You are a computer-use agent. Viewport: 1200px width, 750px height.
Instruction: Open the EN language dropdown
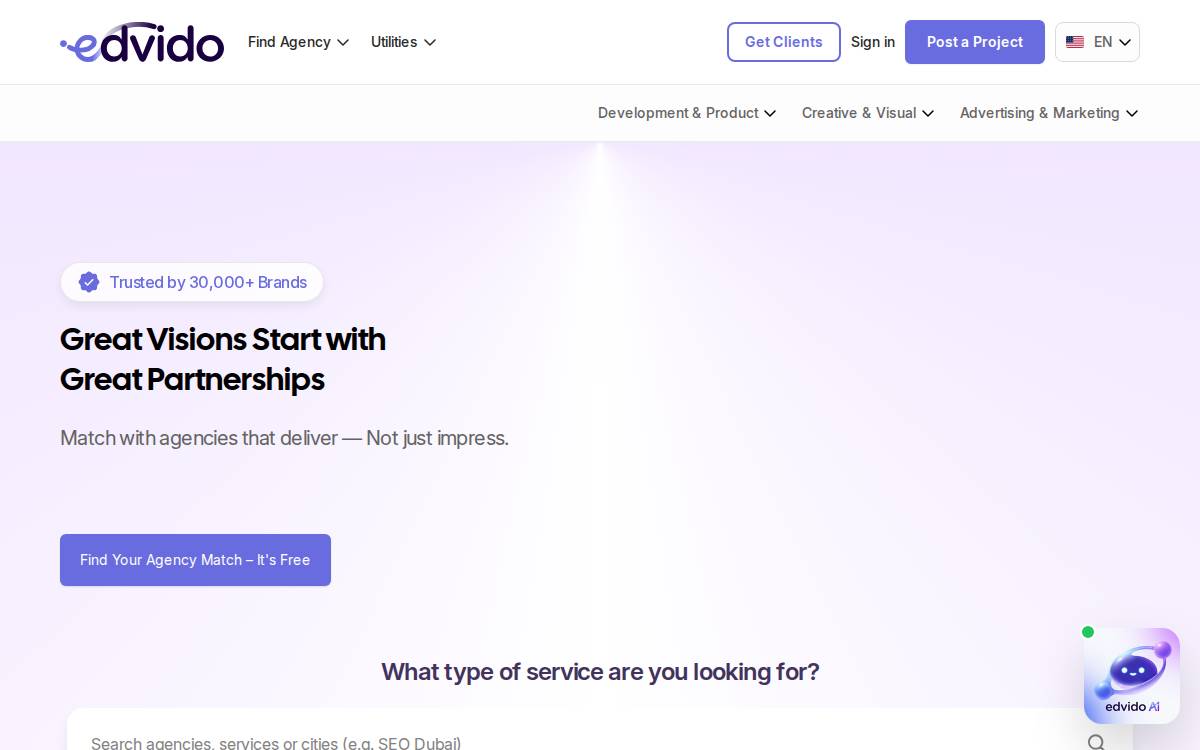click(x=1097, y=42)
